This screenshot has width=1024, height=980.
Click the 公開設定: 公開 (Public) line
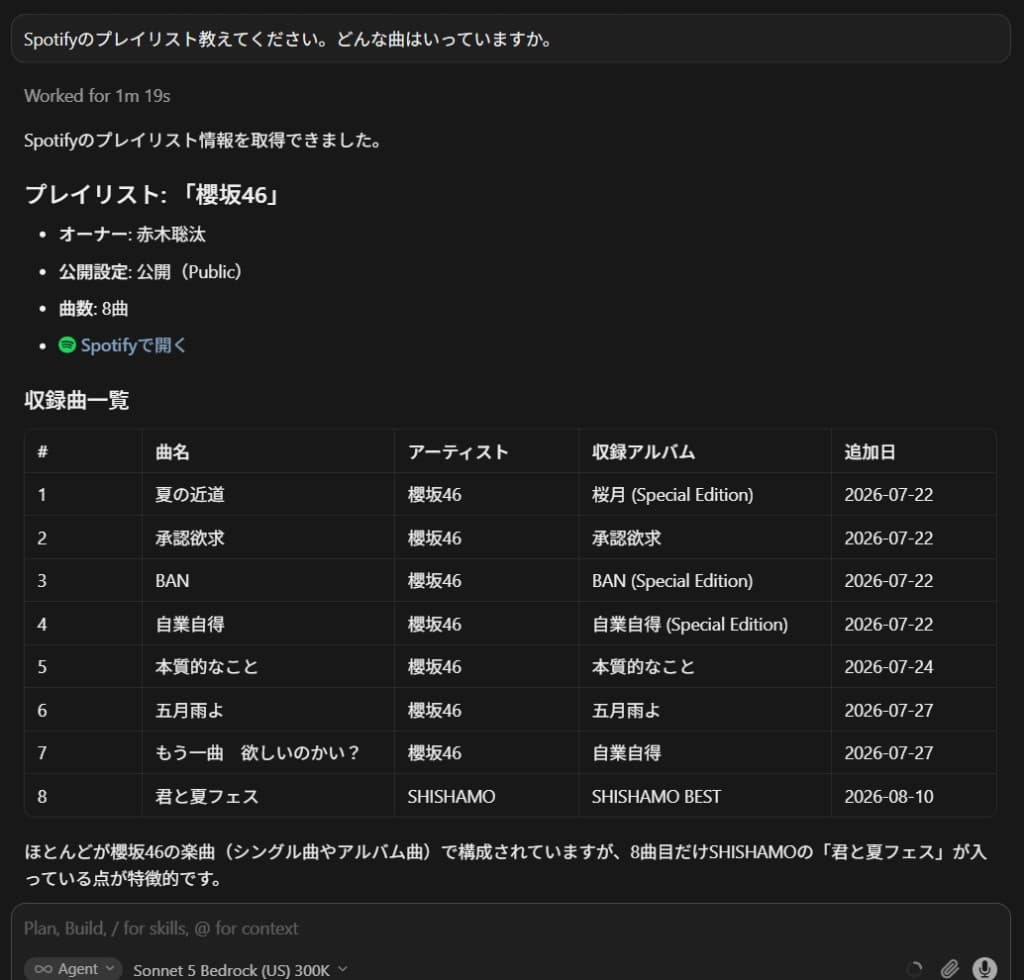[x=150, y=272]
